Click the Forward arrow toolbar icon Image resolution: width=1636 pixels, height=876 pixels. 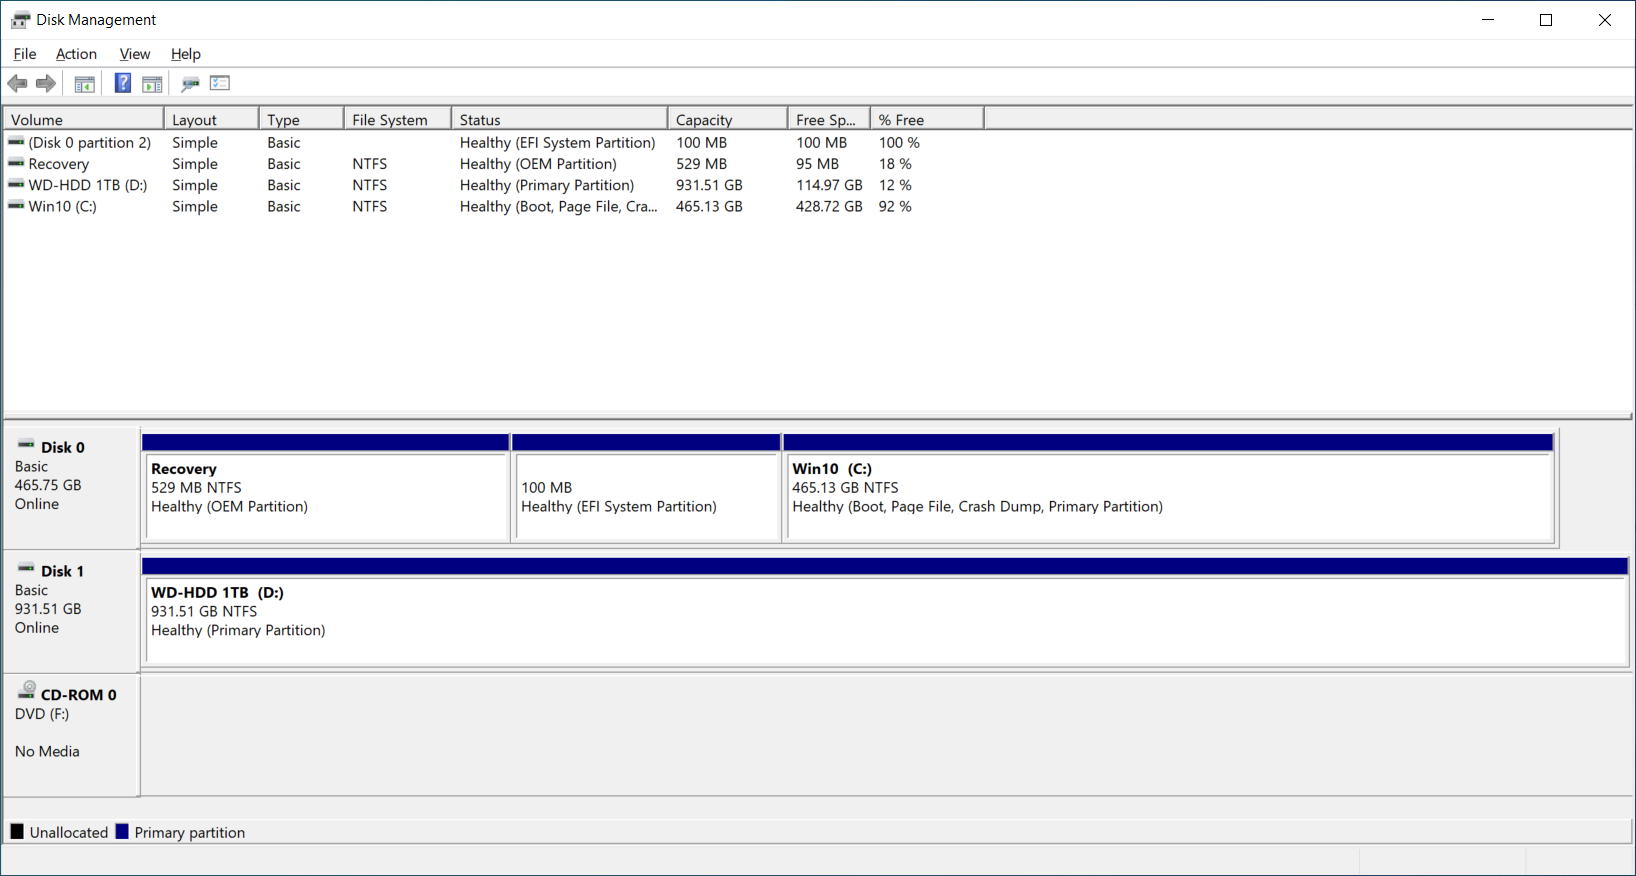pos(45,83)
